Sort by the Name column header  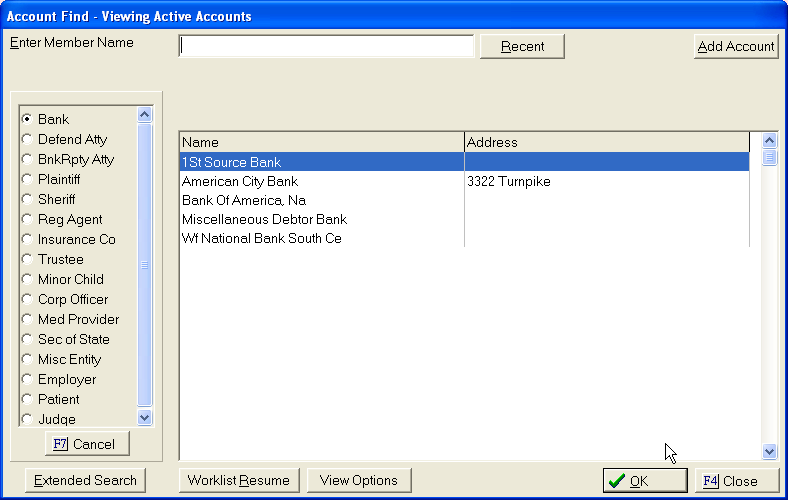coord(321,142)
